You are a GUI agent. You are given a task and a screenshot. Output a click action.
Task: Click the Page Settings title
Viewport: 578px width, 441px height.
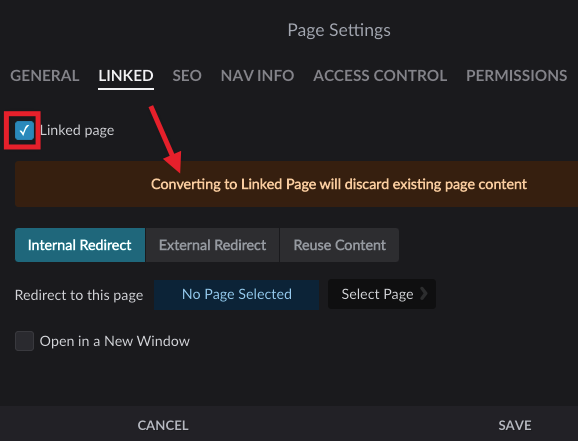coord(339,30)
